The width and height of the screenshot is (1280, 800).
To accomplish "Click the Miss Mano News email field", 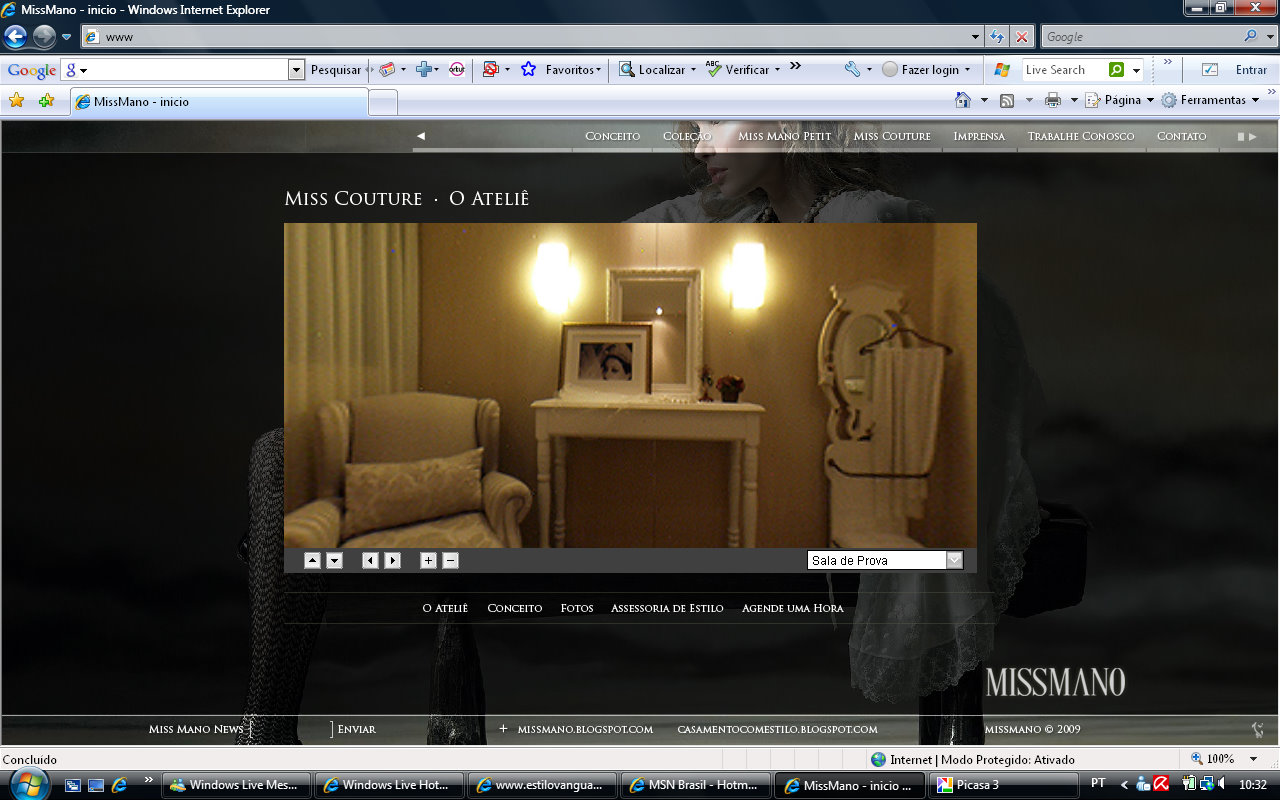I will (290, 729).
